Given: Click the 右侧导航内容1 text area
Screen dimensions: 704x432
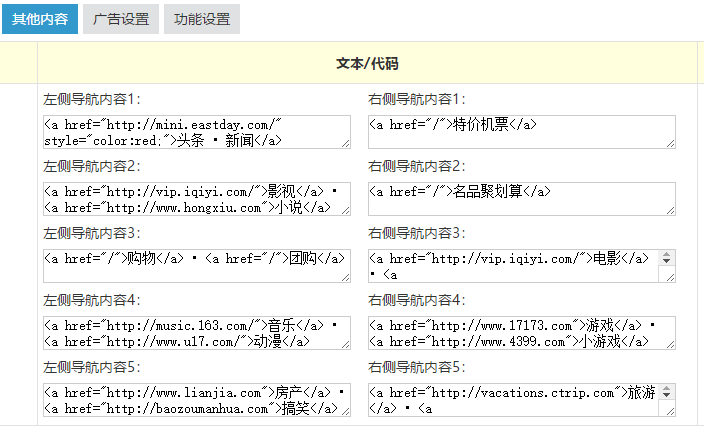Looking at the screenshot, I should point(521,132).
